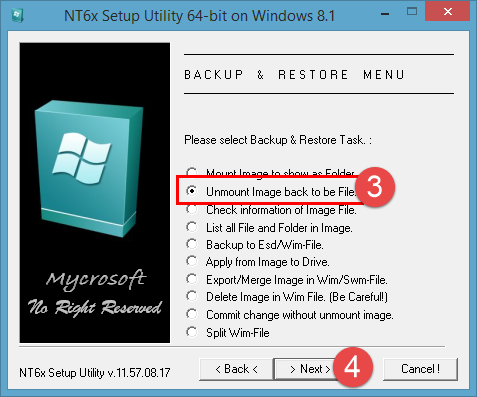Minimize the NT6x Setup Utility window

coord(385,14)
